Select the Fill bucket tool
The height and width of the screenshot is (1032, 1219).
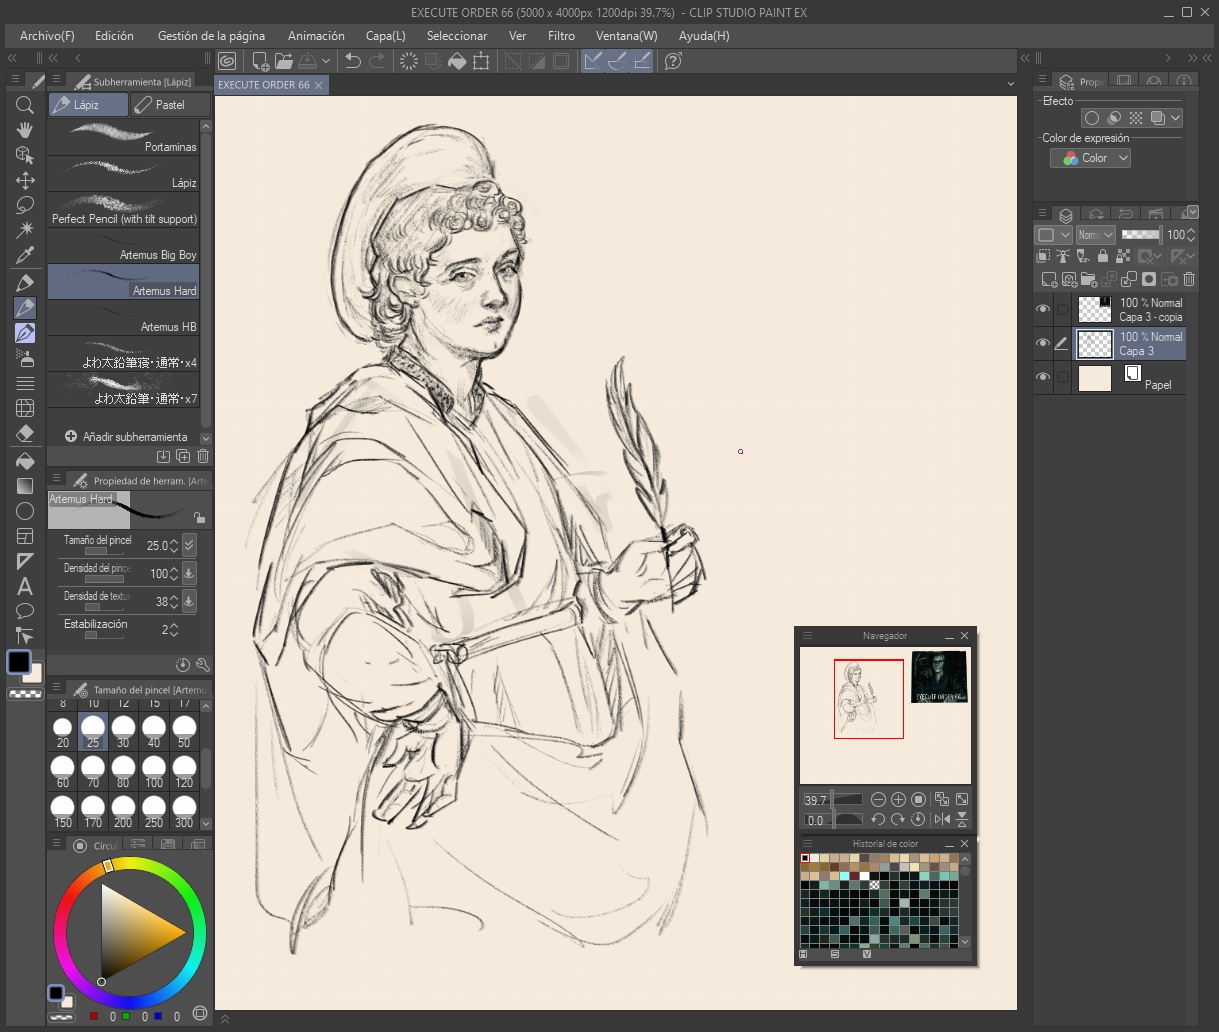click(25, 461)
